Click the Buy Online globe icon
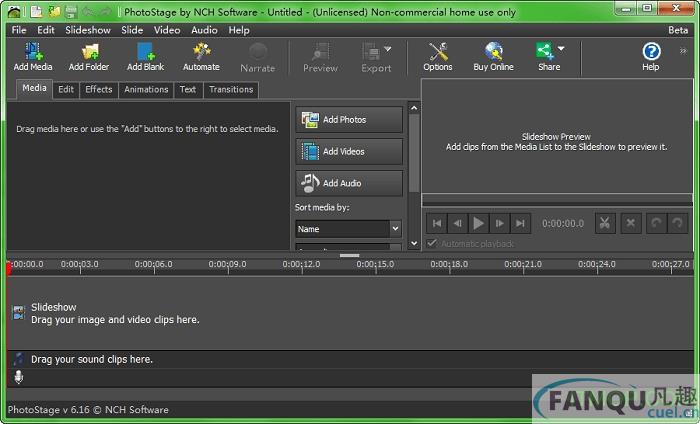 pos(494,52)
